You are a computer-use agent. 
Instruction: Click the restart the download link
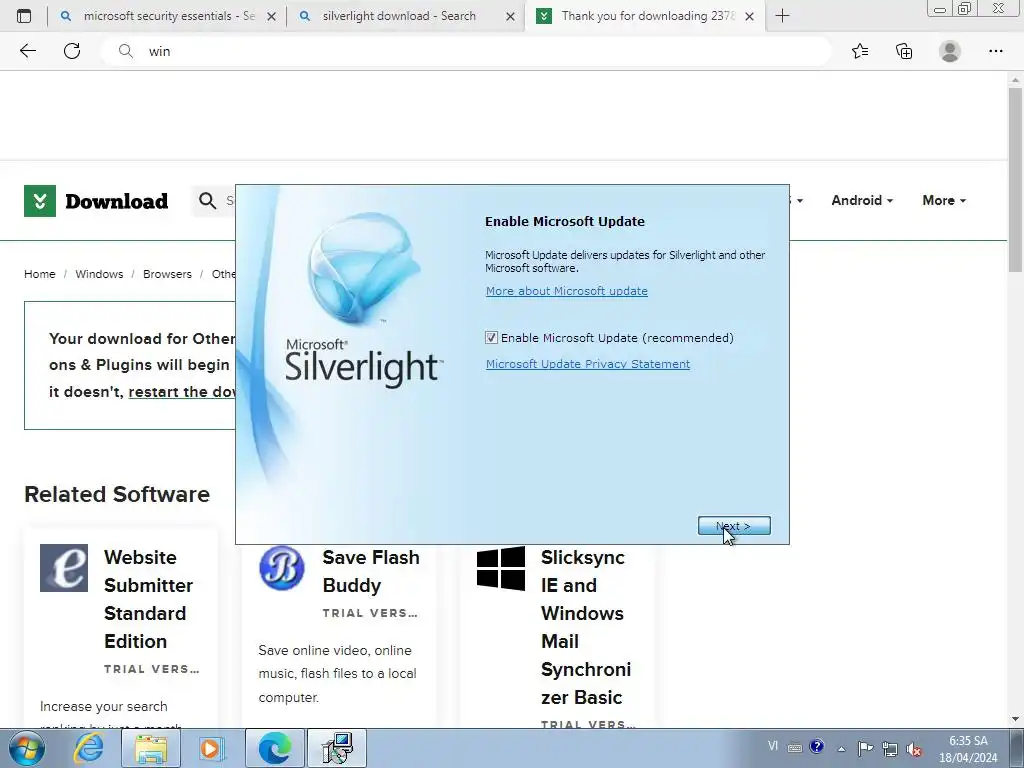(x=182, y=392)
